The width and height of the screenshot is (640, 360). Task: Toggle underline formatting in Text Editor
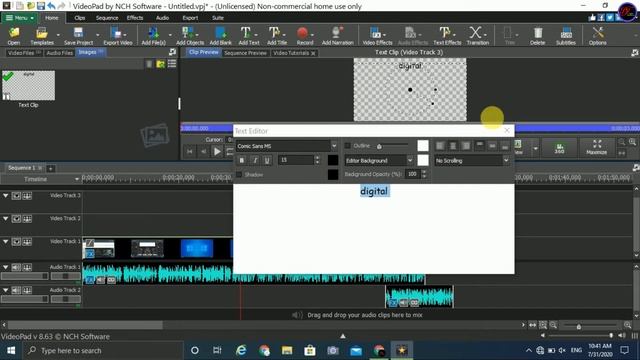click(267, 160)
